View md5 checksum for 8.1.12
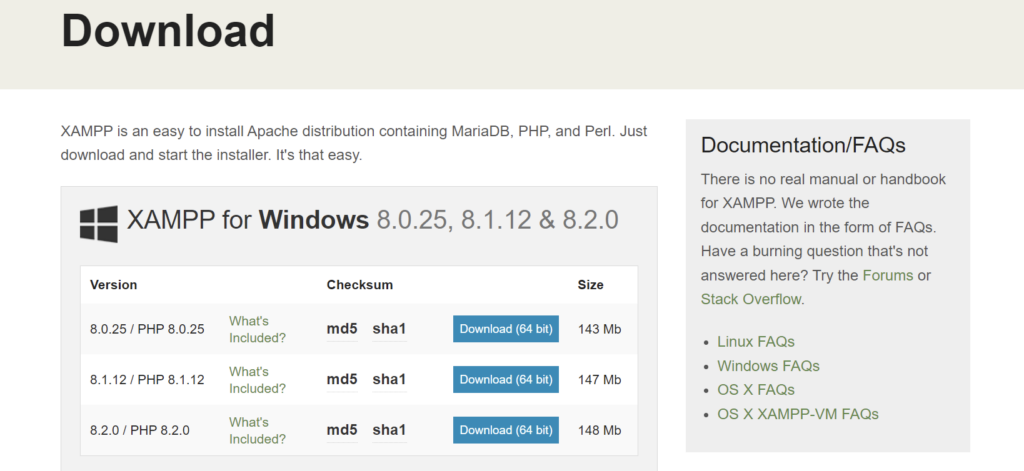This screenshot has height=471, width=1024. point(342,380)
